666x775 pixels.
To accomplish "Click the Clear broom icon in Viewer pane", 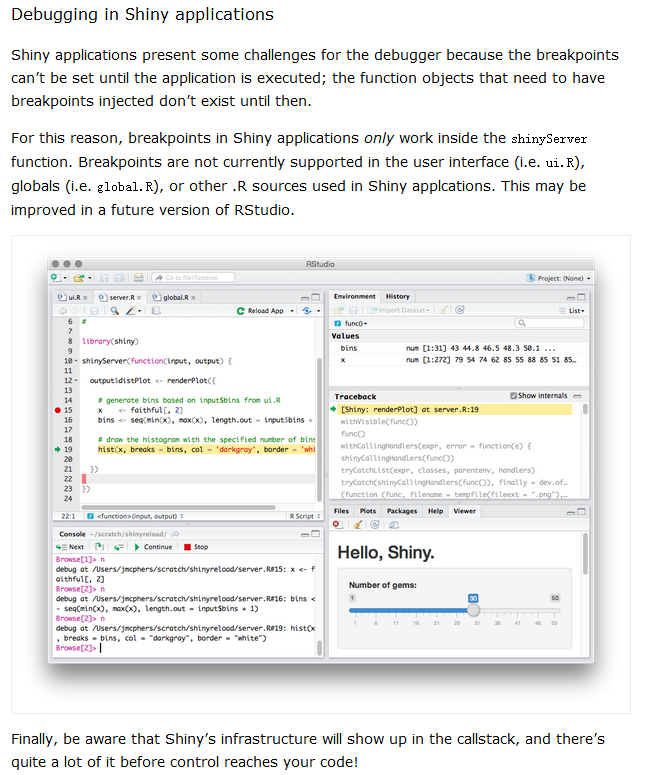I will 357,525.
